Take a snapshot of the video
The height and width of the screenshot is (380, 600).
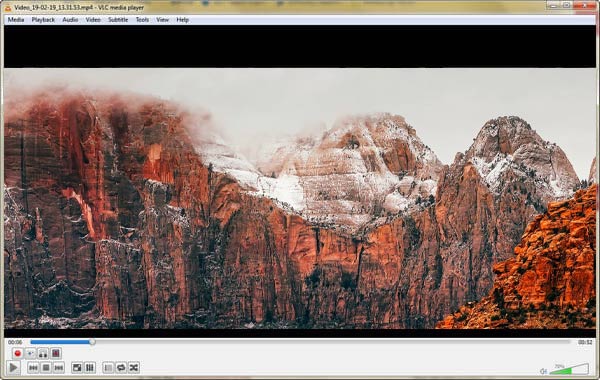30,353
